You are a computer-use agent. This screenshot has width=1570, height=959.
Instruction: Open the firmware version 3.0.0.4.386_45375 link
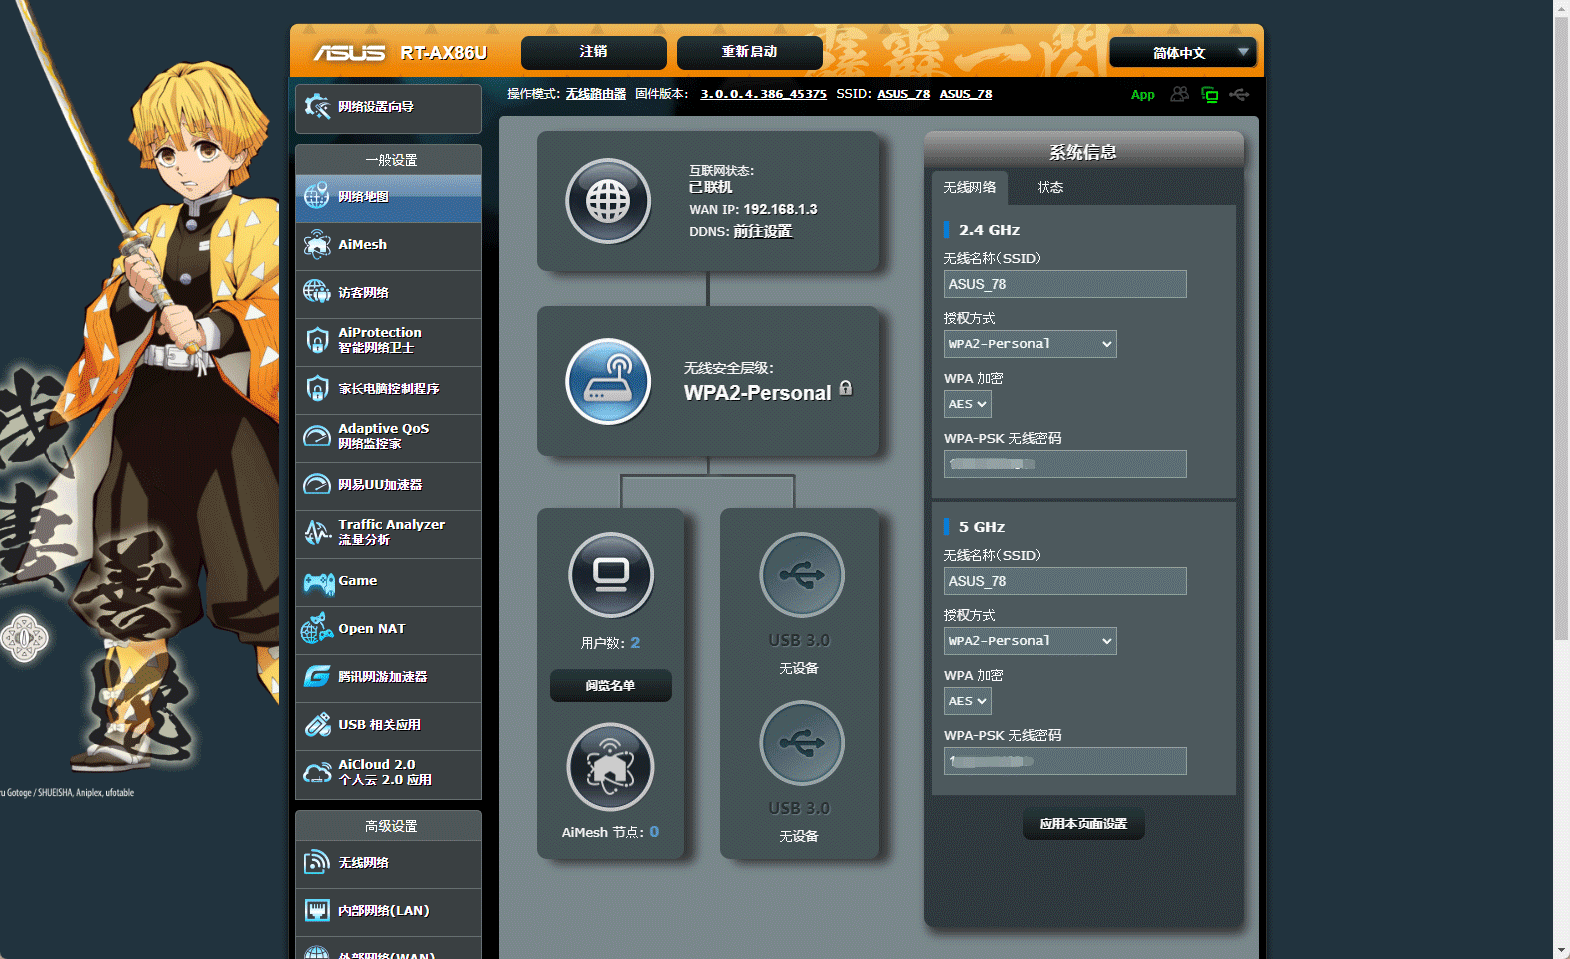(763, 94)
